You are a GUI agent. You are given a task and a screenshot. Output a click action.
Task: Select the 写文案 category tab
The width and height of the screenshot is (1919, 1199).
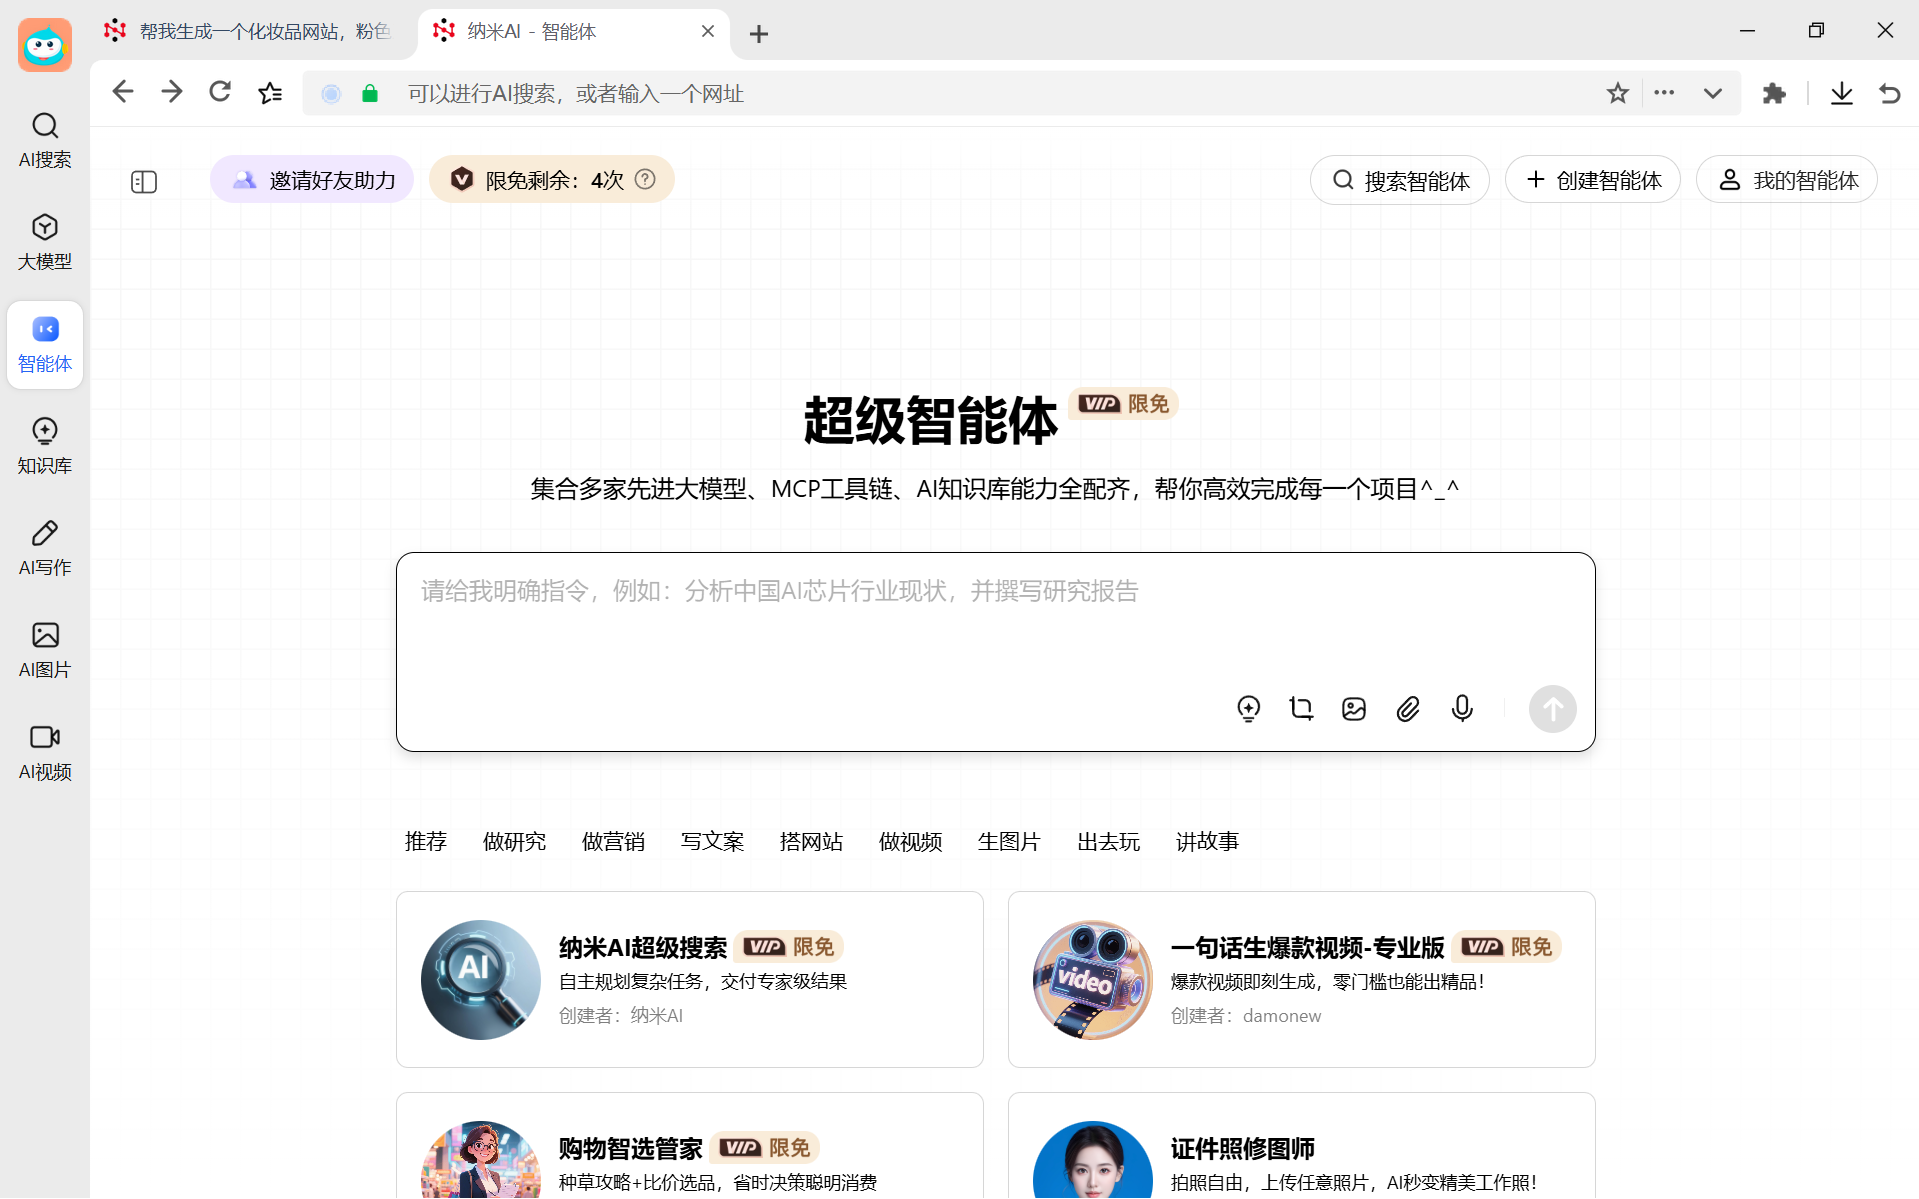712,842
